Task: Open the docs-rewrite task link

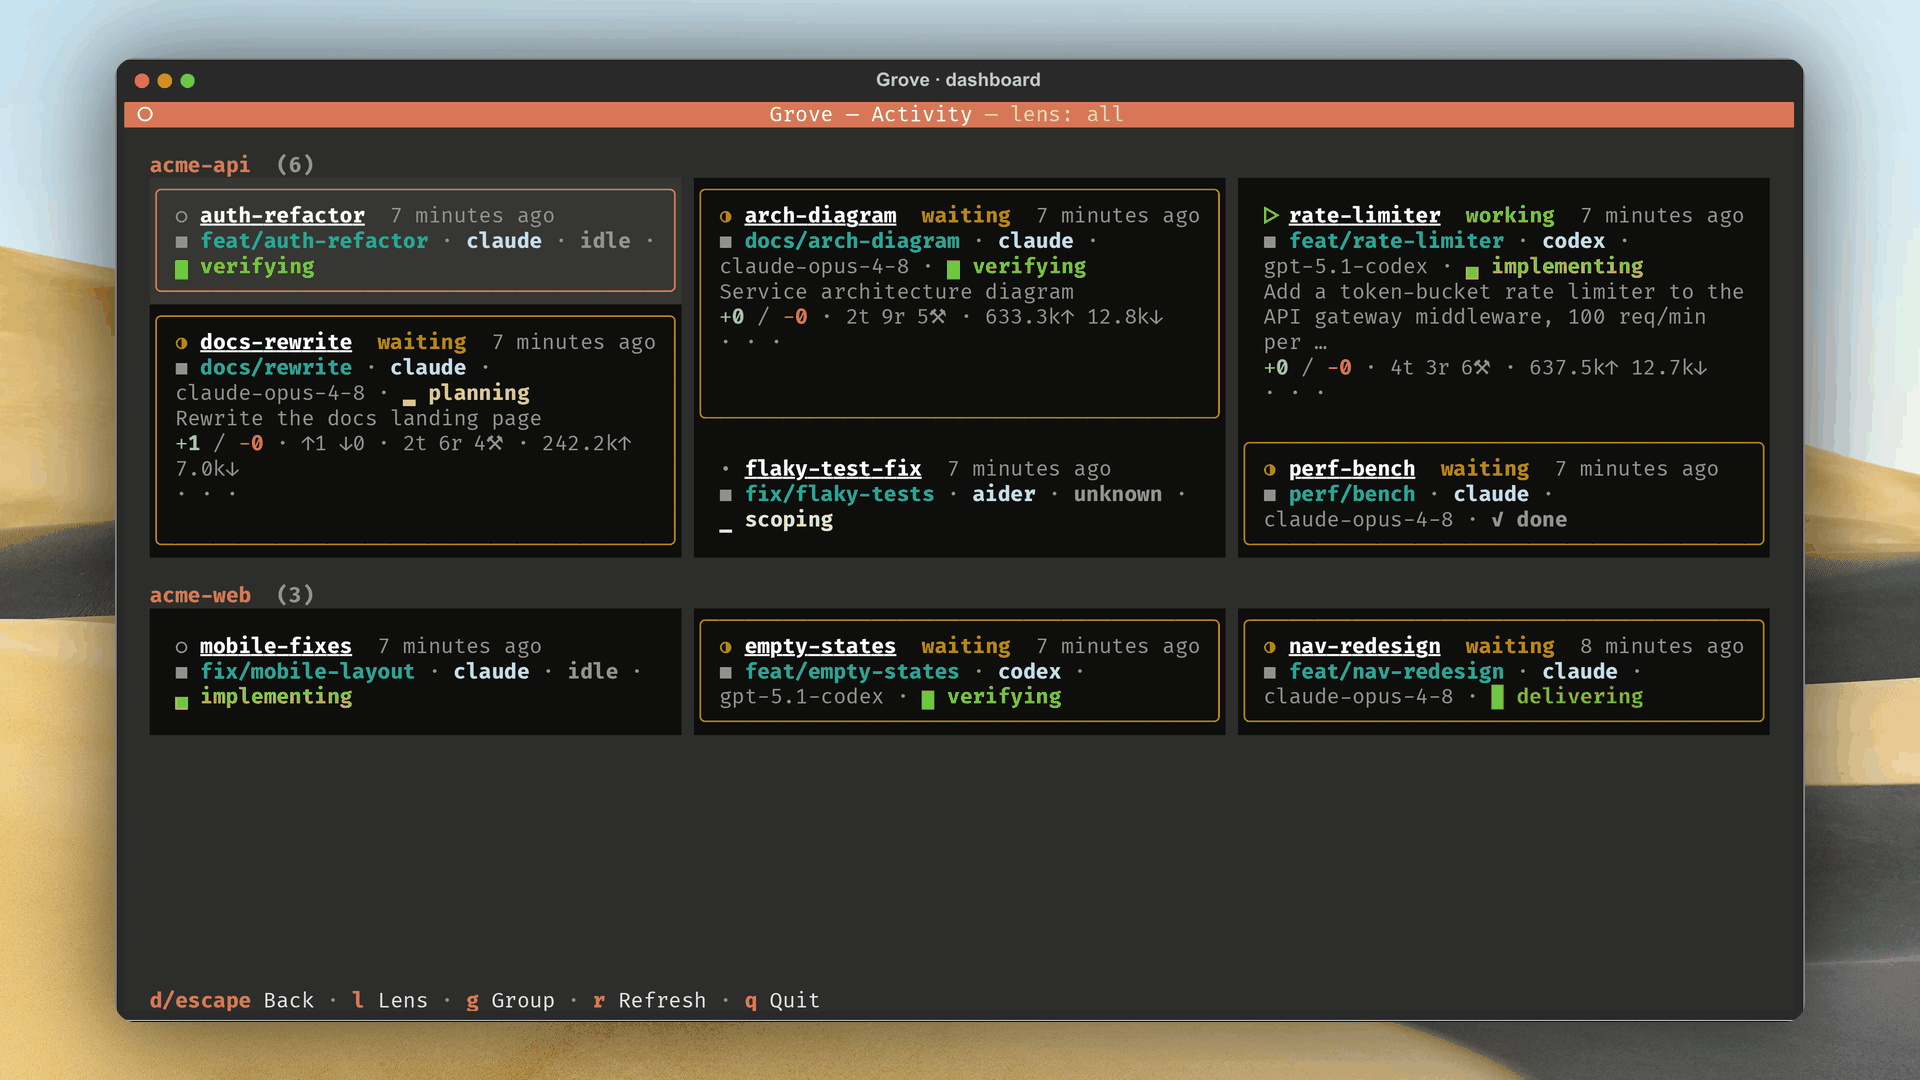Action: coord(276,343)
